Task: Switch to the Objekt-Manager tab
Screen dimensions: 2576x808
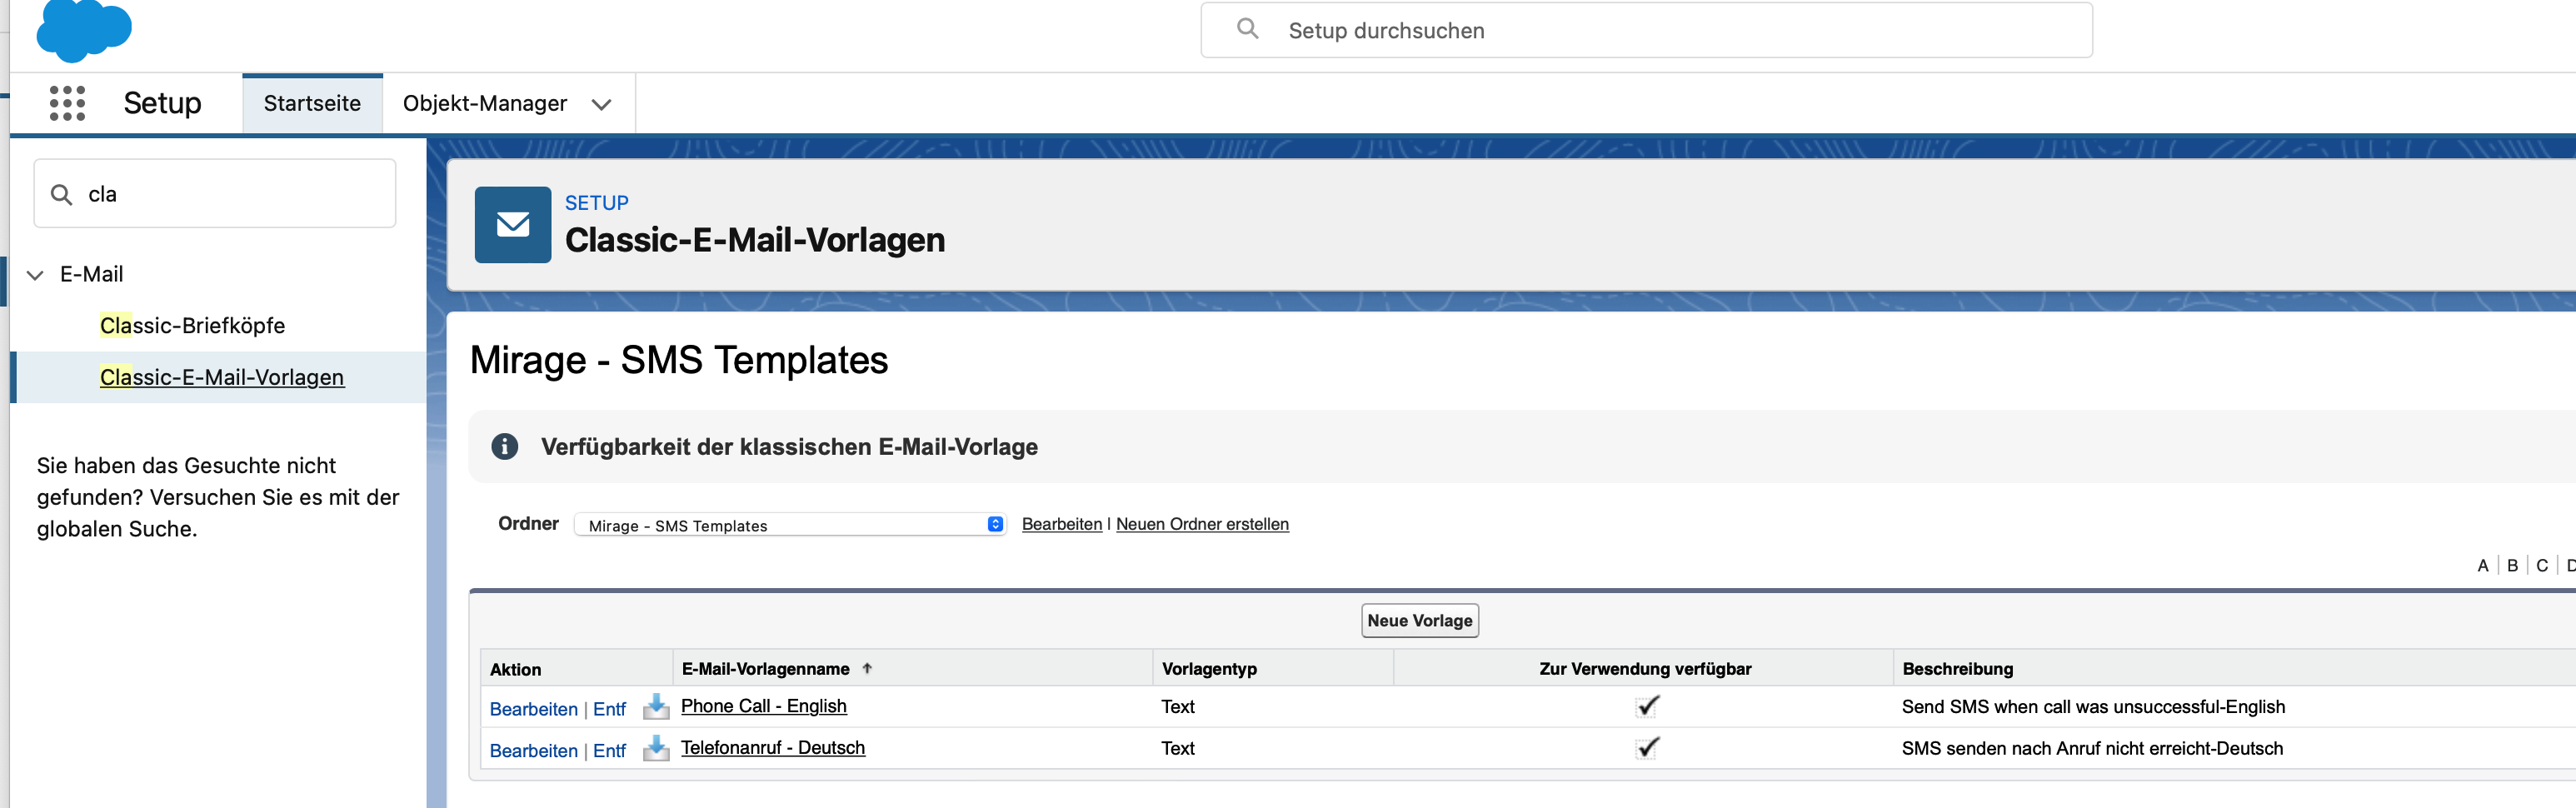Action: click(x=485, y=103)
